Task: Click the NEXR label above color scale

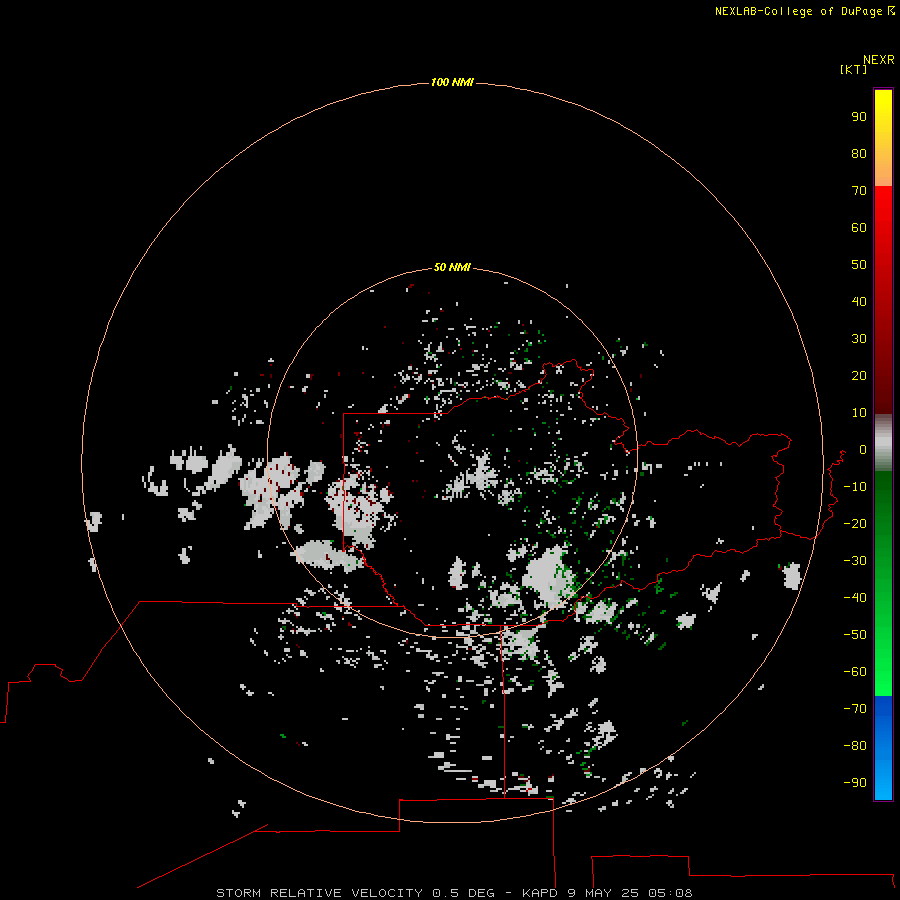Action: pyautogui.click(x=879, y=60)
